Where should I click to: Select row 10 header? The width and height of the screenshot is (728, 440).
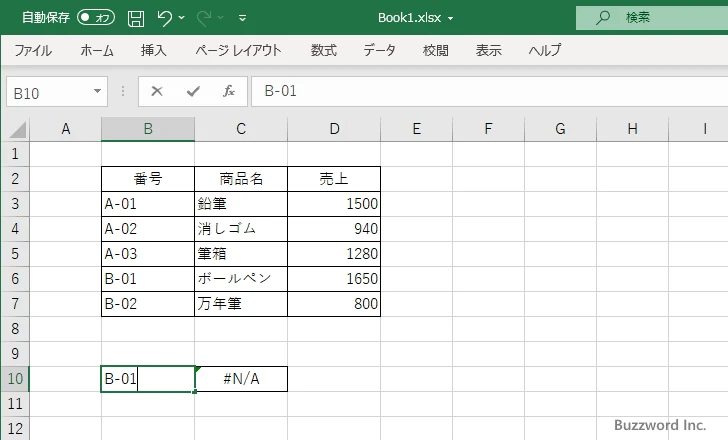click(x=15, y=379)
